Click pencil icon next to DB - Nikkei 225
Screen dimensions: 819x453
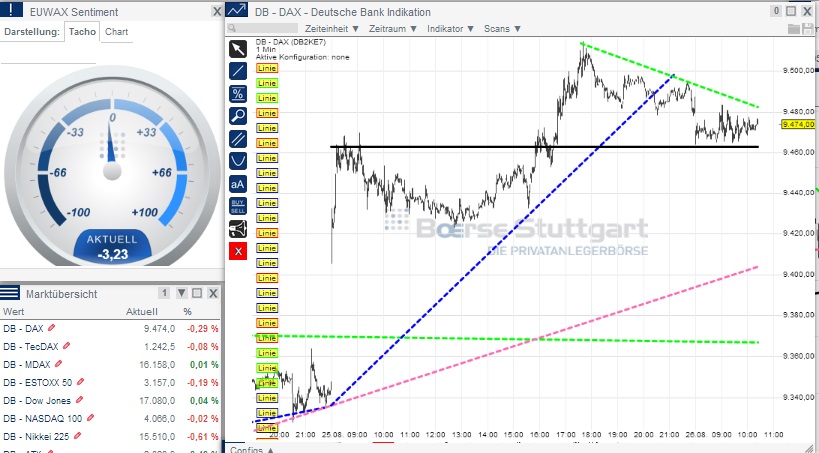click(x=77, y=435)
